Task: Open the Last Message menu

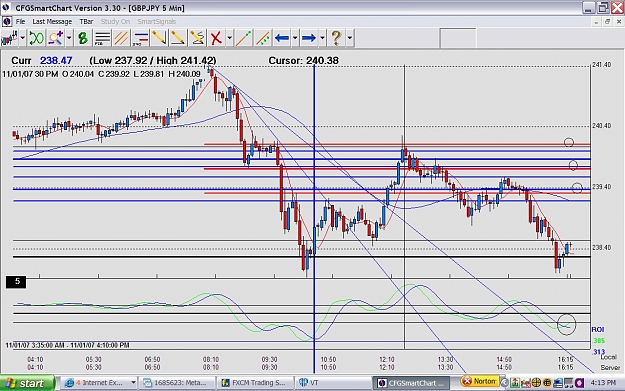Action: click(52, 22)
